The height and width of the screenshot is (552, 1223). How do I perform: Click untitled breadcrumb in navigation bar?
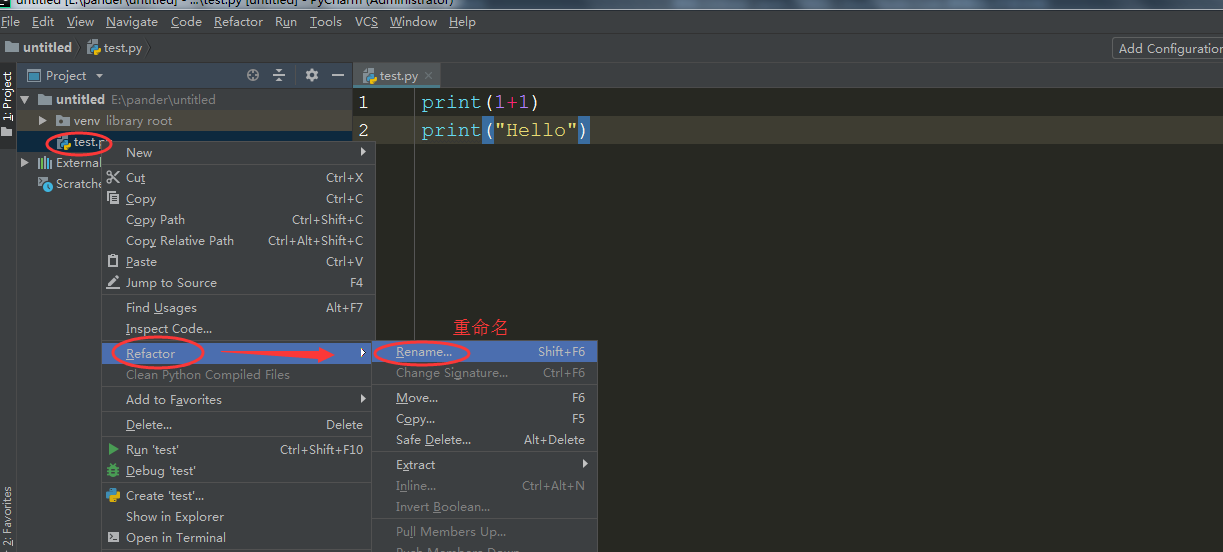point(39,47)
